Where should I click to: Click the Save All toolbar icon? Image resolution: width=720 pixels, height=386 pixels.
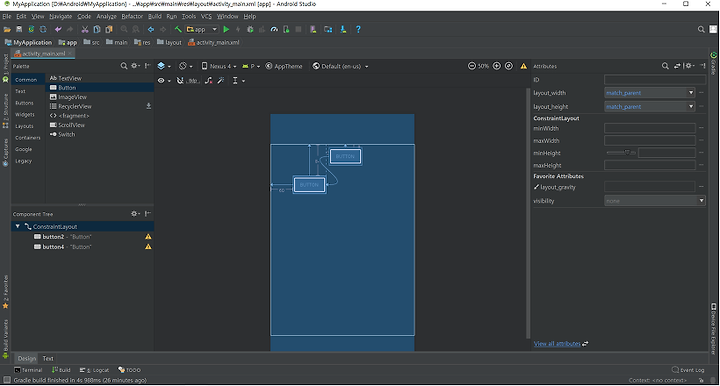pyautogui.click(x=19, y=29)
